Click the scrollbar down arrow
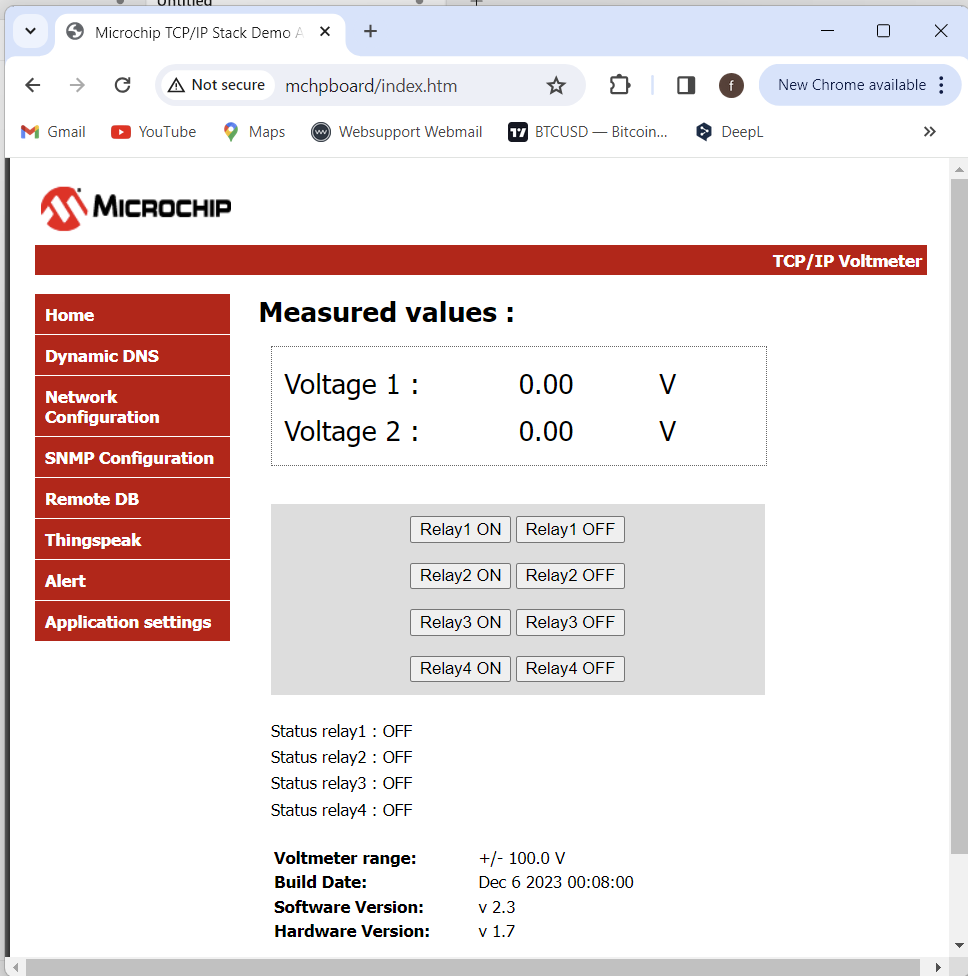This screenshot has width=968, height=976. [x=959, y=946]
